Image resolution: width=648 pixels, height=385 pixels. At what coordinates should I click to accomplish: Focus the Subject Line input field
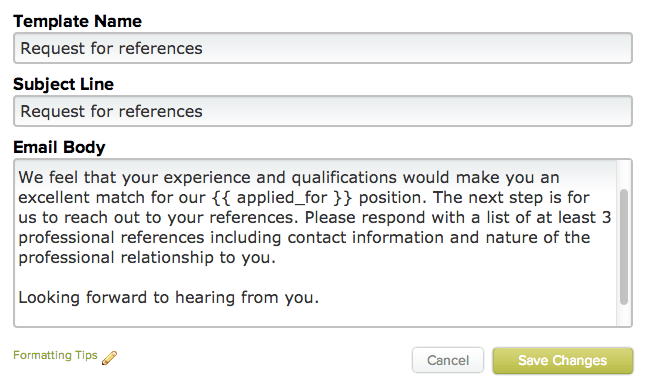click(x=323, y=111)
